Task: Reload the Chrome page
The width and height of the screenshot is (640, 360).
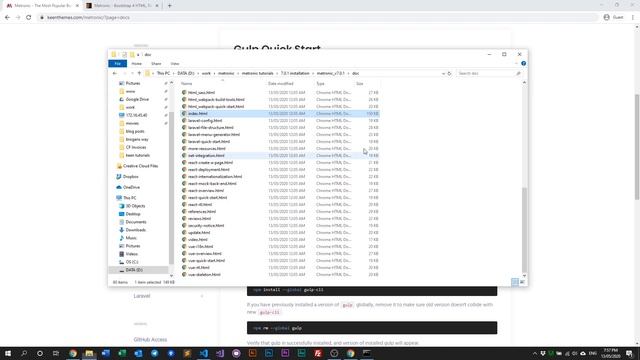Action: tap(29, 18)
